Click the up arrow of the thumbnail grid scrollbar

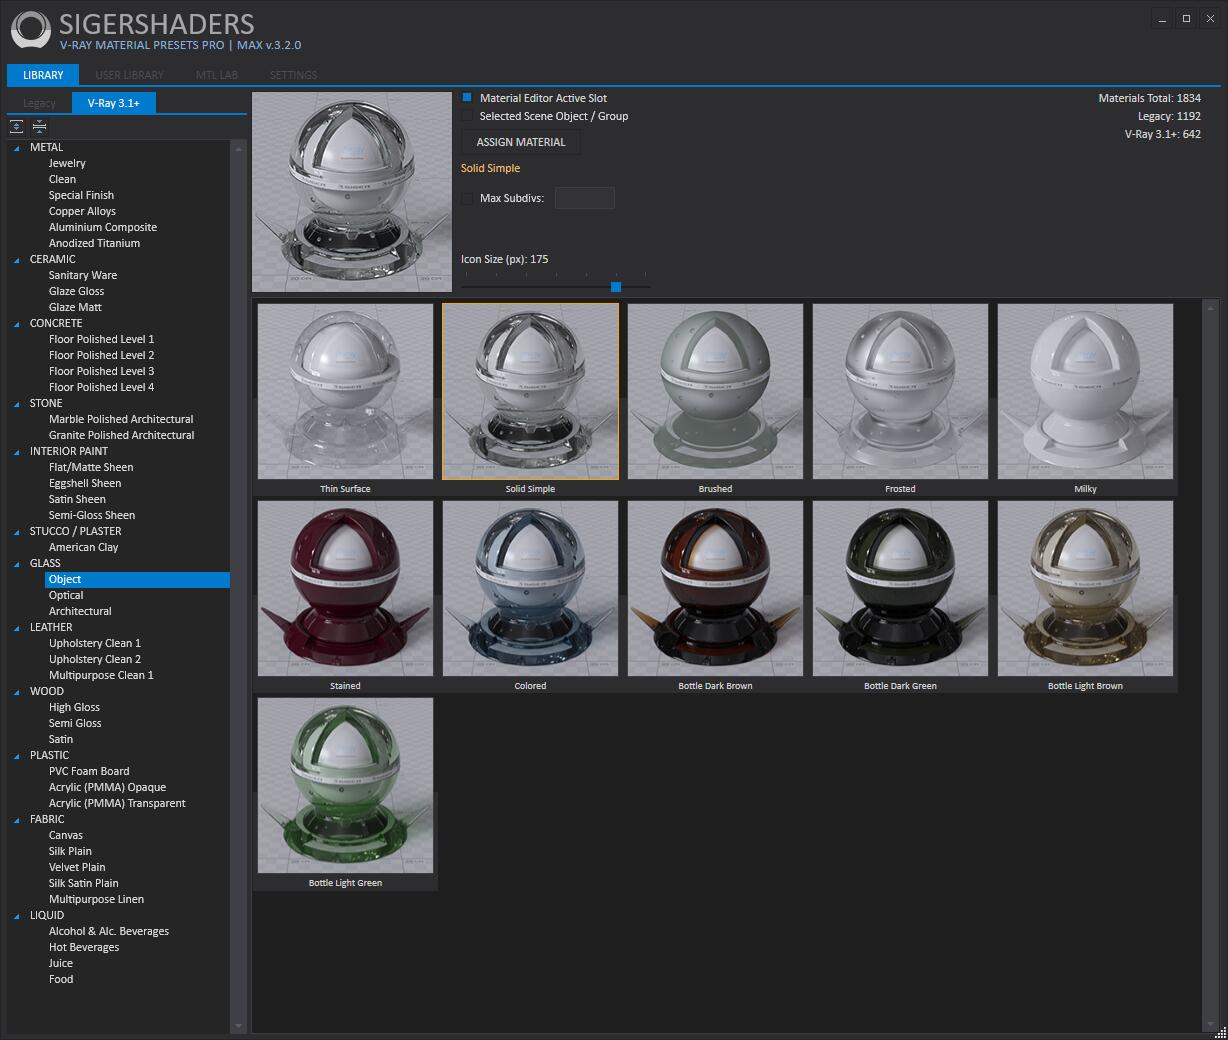click(1211, 307)
